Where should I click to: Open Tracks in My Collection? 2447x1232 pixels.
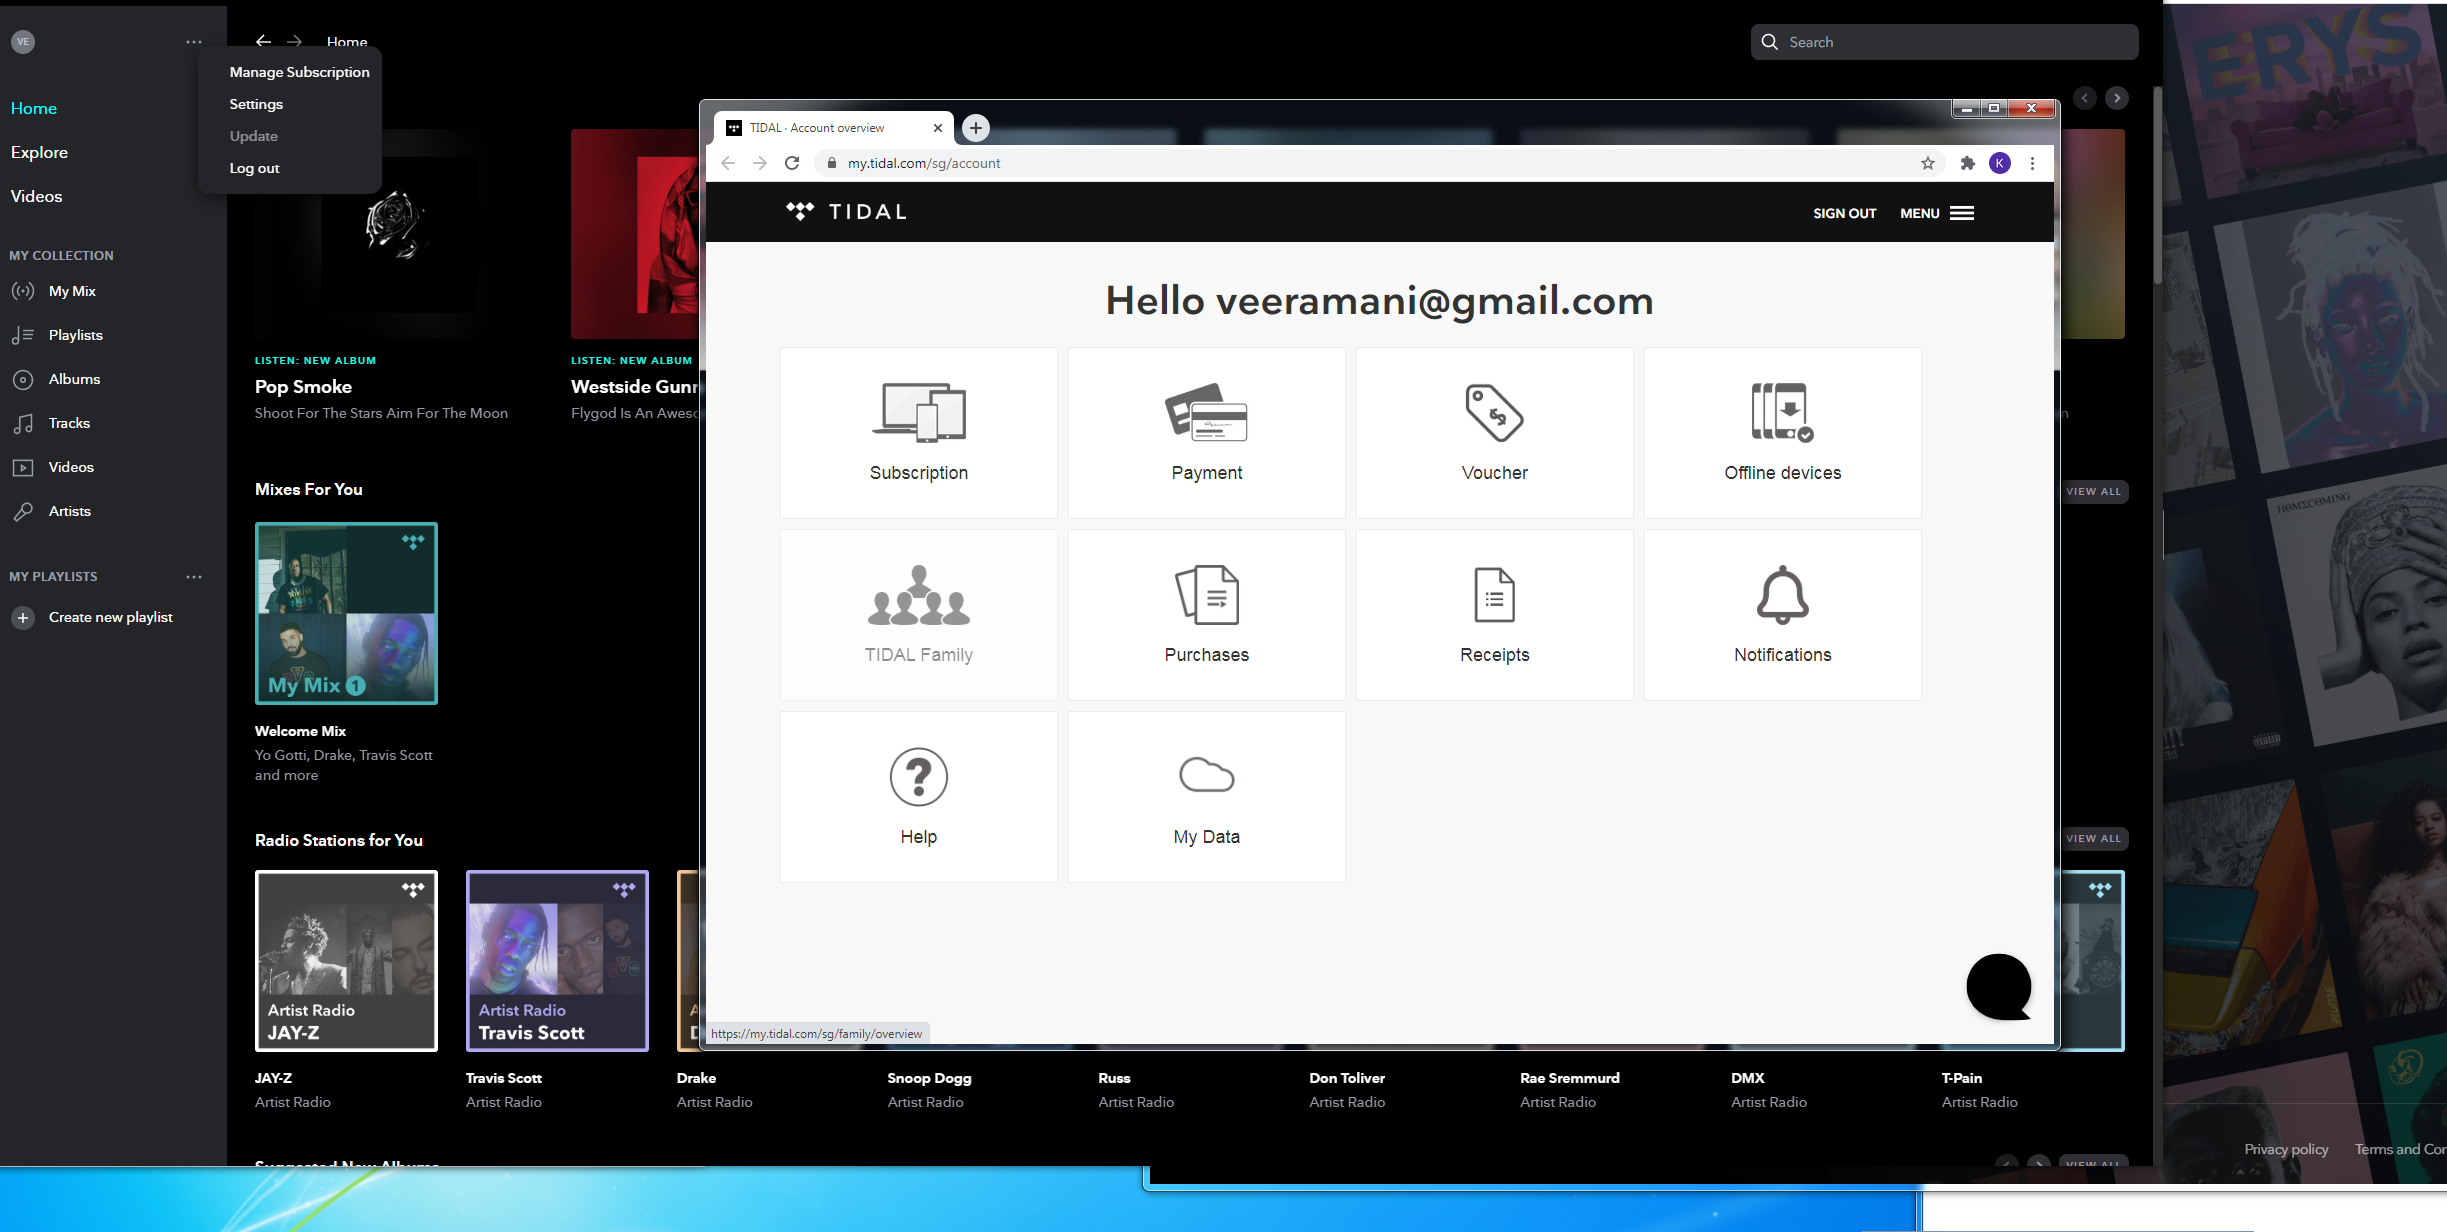69,423
